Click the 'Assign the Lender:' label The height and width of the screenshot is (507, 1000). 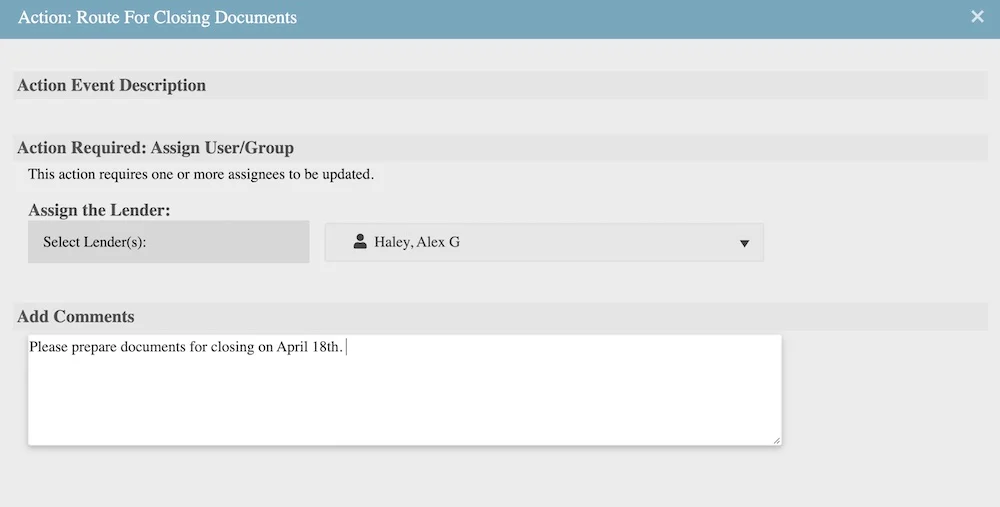click(x=99, y=210)
